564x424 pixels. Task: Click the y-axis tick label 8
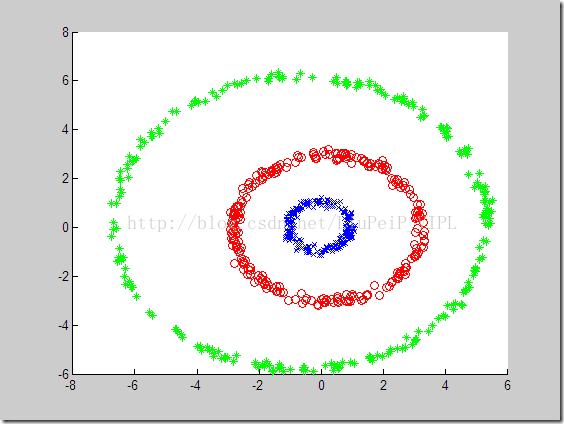pos(65,32)
